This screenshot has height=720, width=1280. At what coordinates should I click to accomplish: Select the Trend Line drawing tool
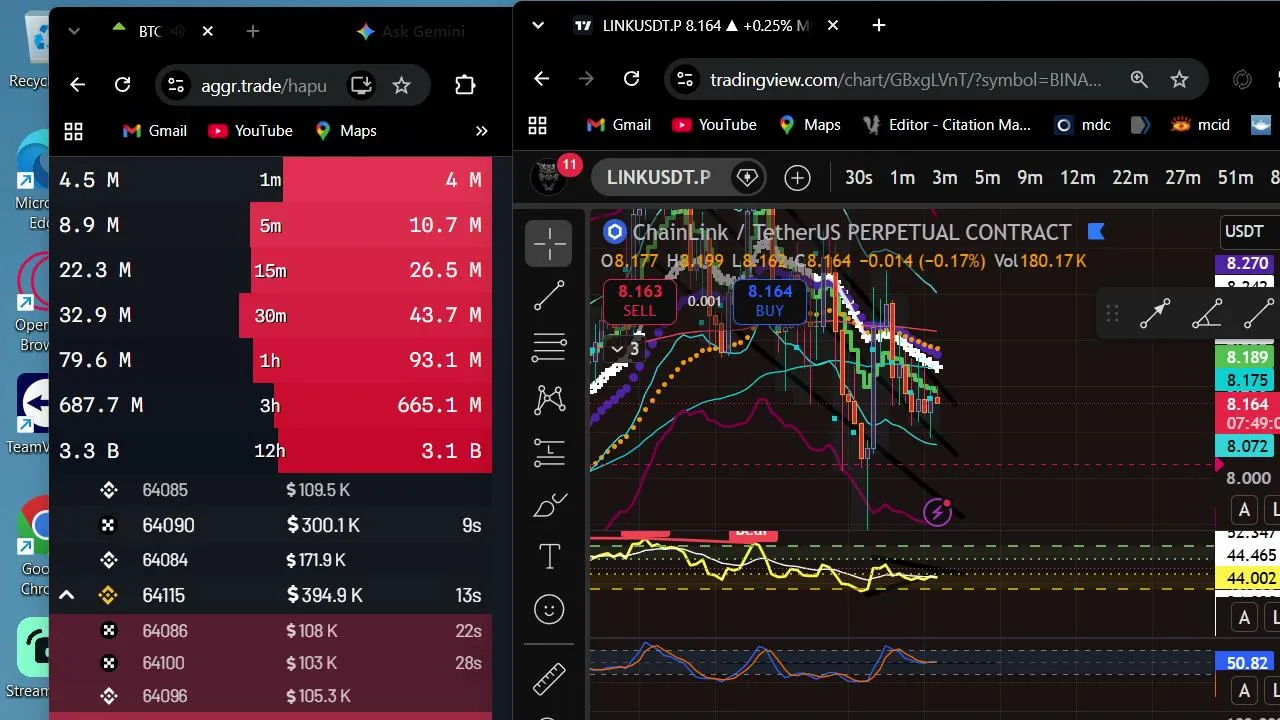coord(549,296)
